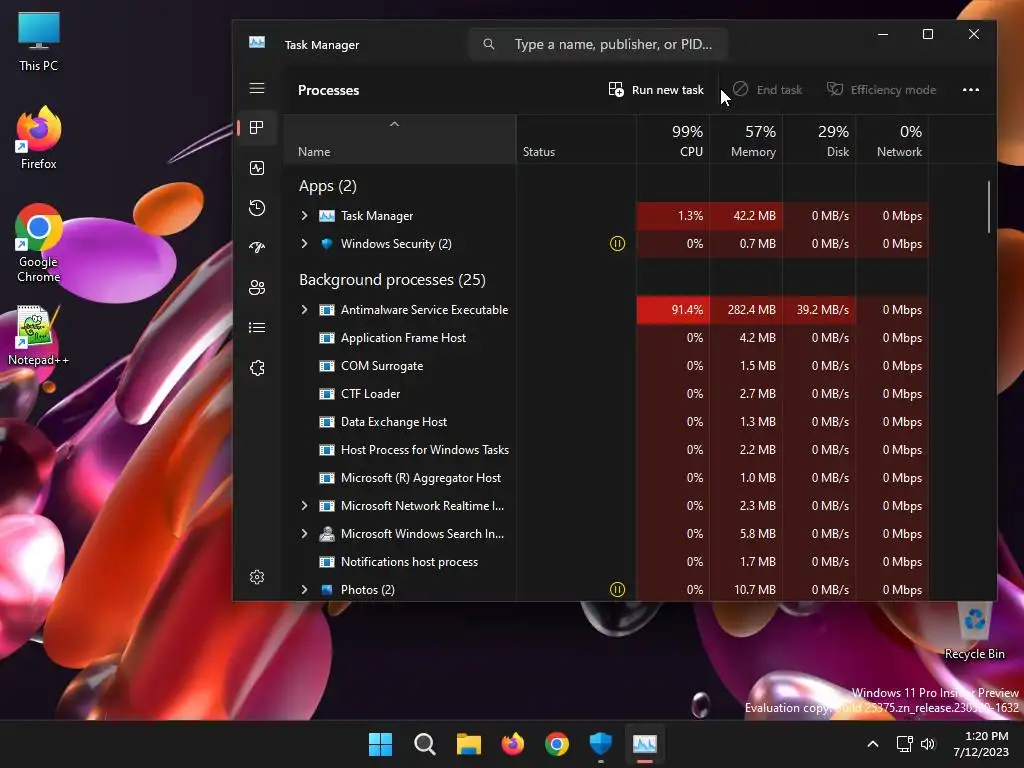Click the 91.4% CPU value cell
This screenshot has width=1024, height=768.
pyautogui.click(x=673, y=310)
